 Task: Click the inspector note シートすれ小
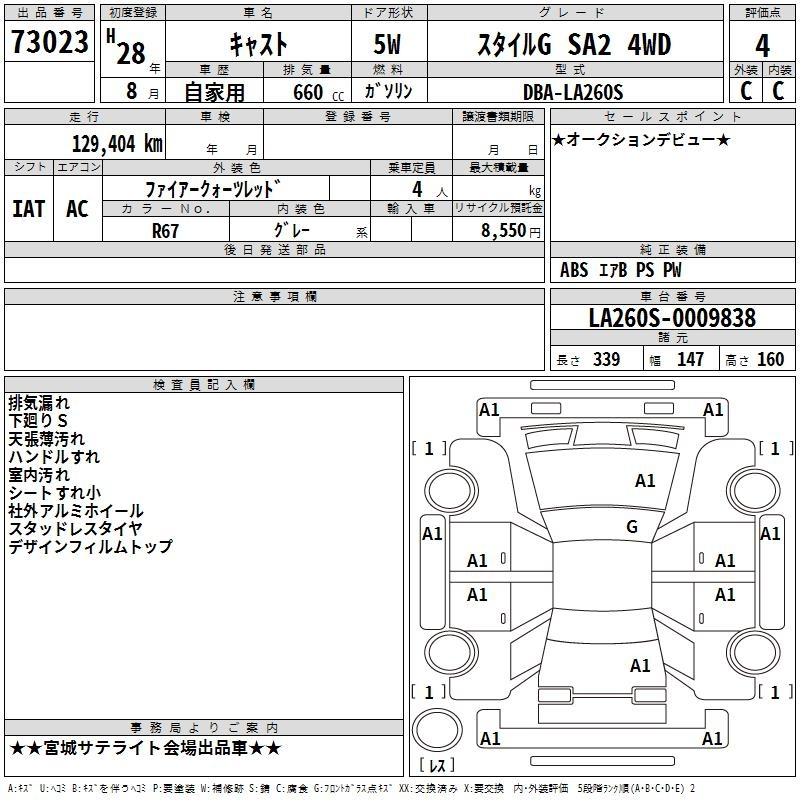(55, 492)
